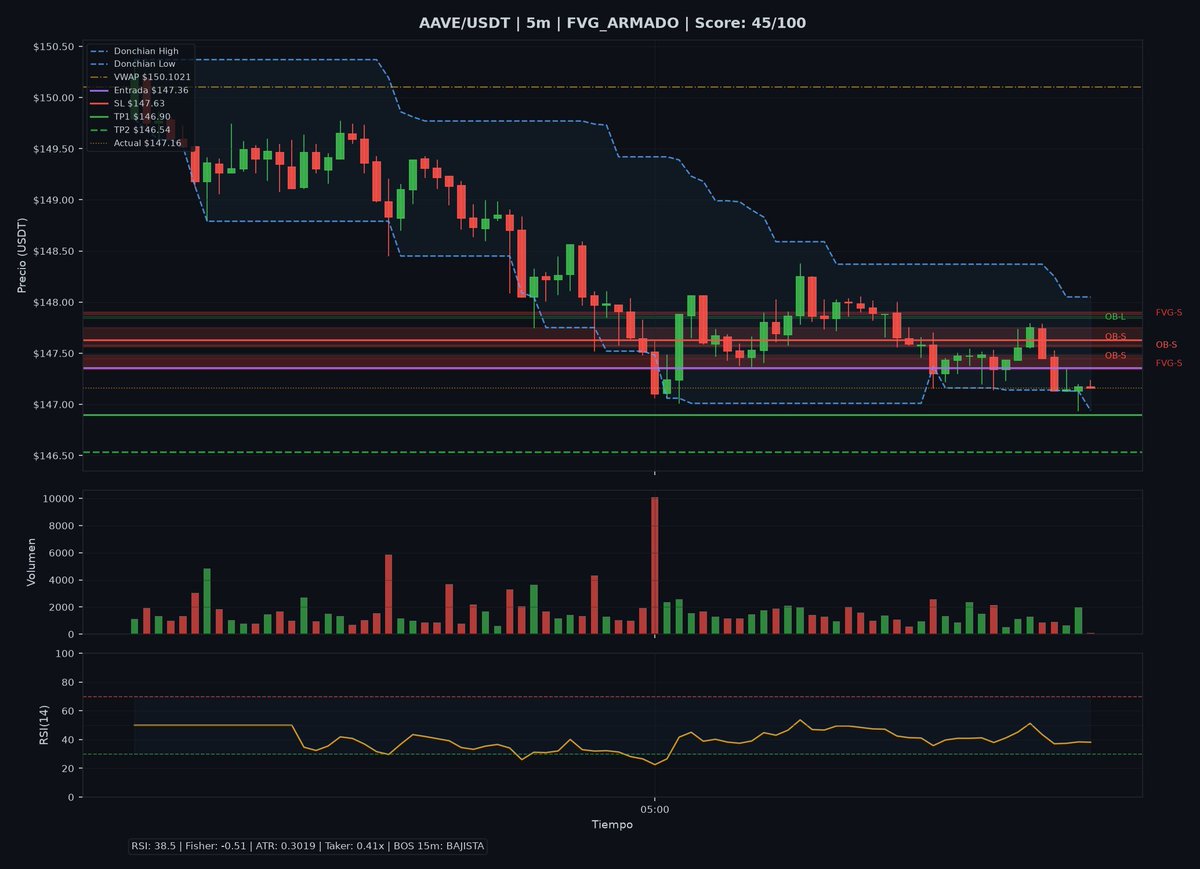1200x869 pixels.
Task: Click the 60 tick on RSI axis
Action: (x=66, y=711)
